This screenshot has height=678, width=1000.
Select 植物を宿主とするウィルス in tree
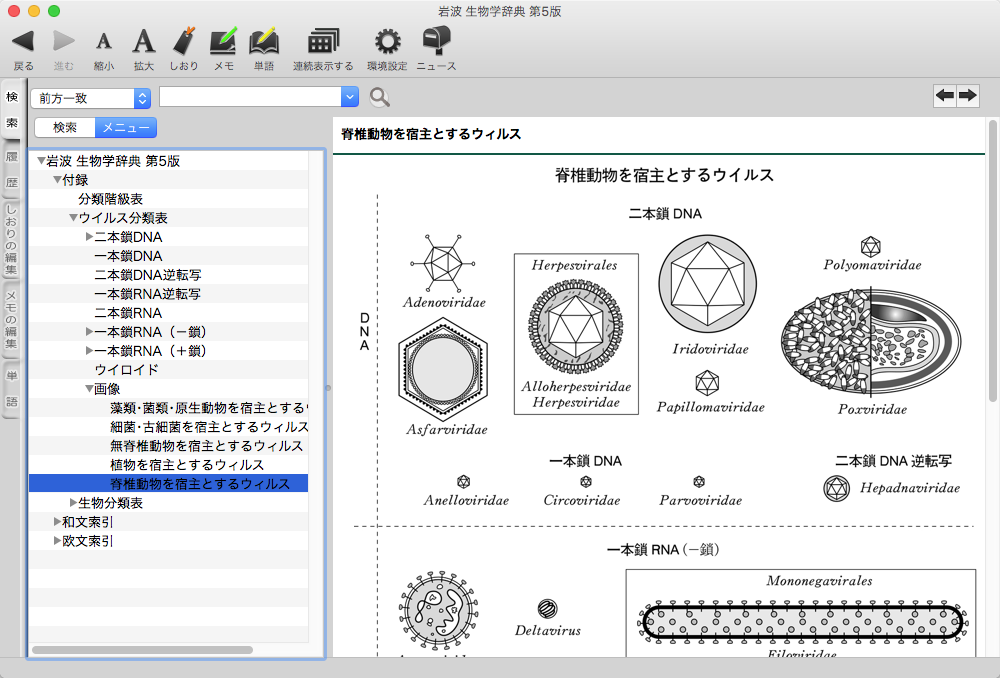pos(187,465)
